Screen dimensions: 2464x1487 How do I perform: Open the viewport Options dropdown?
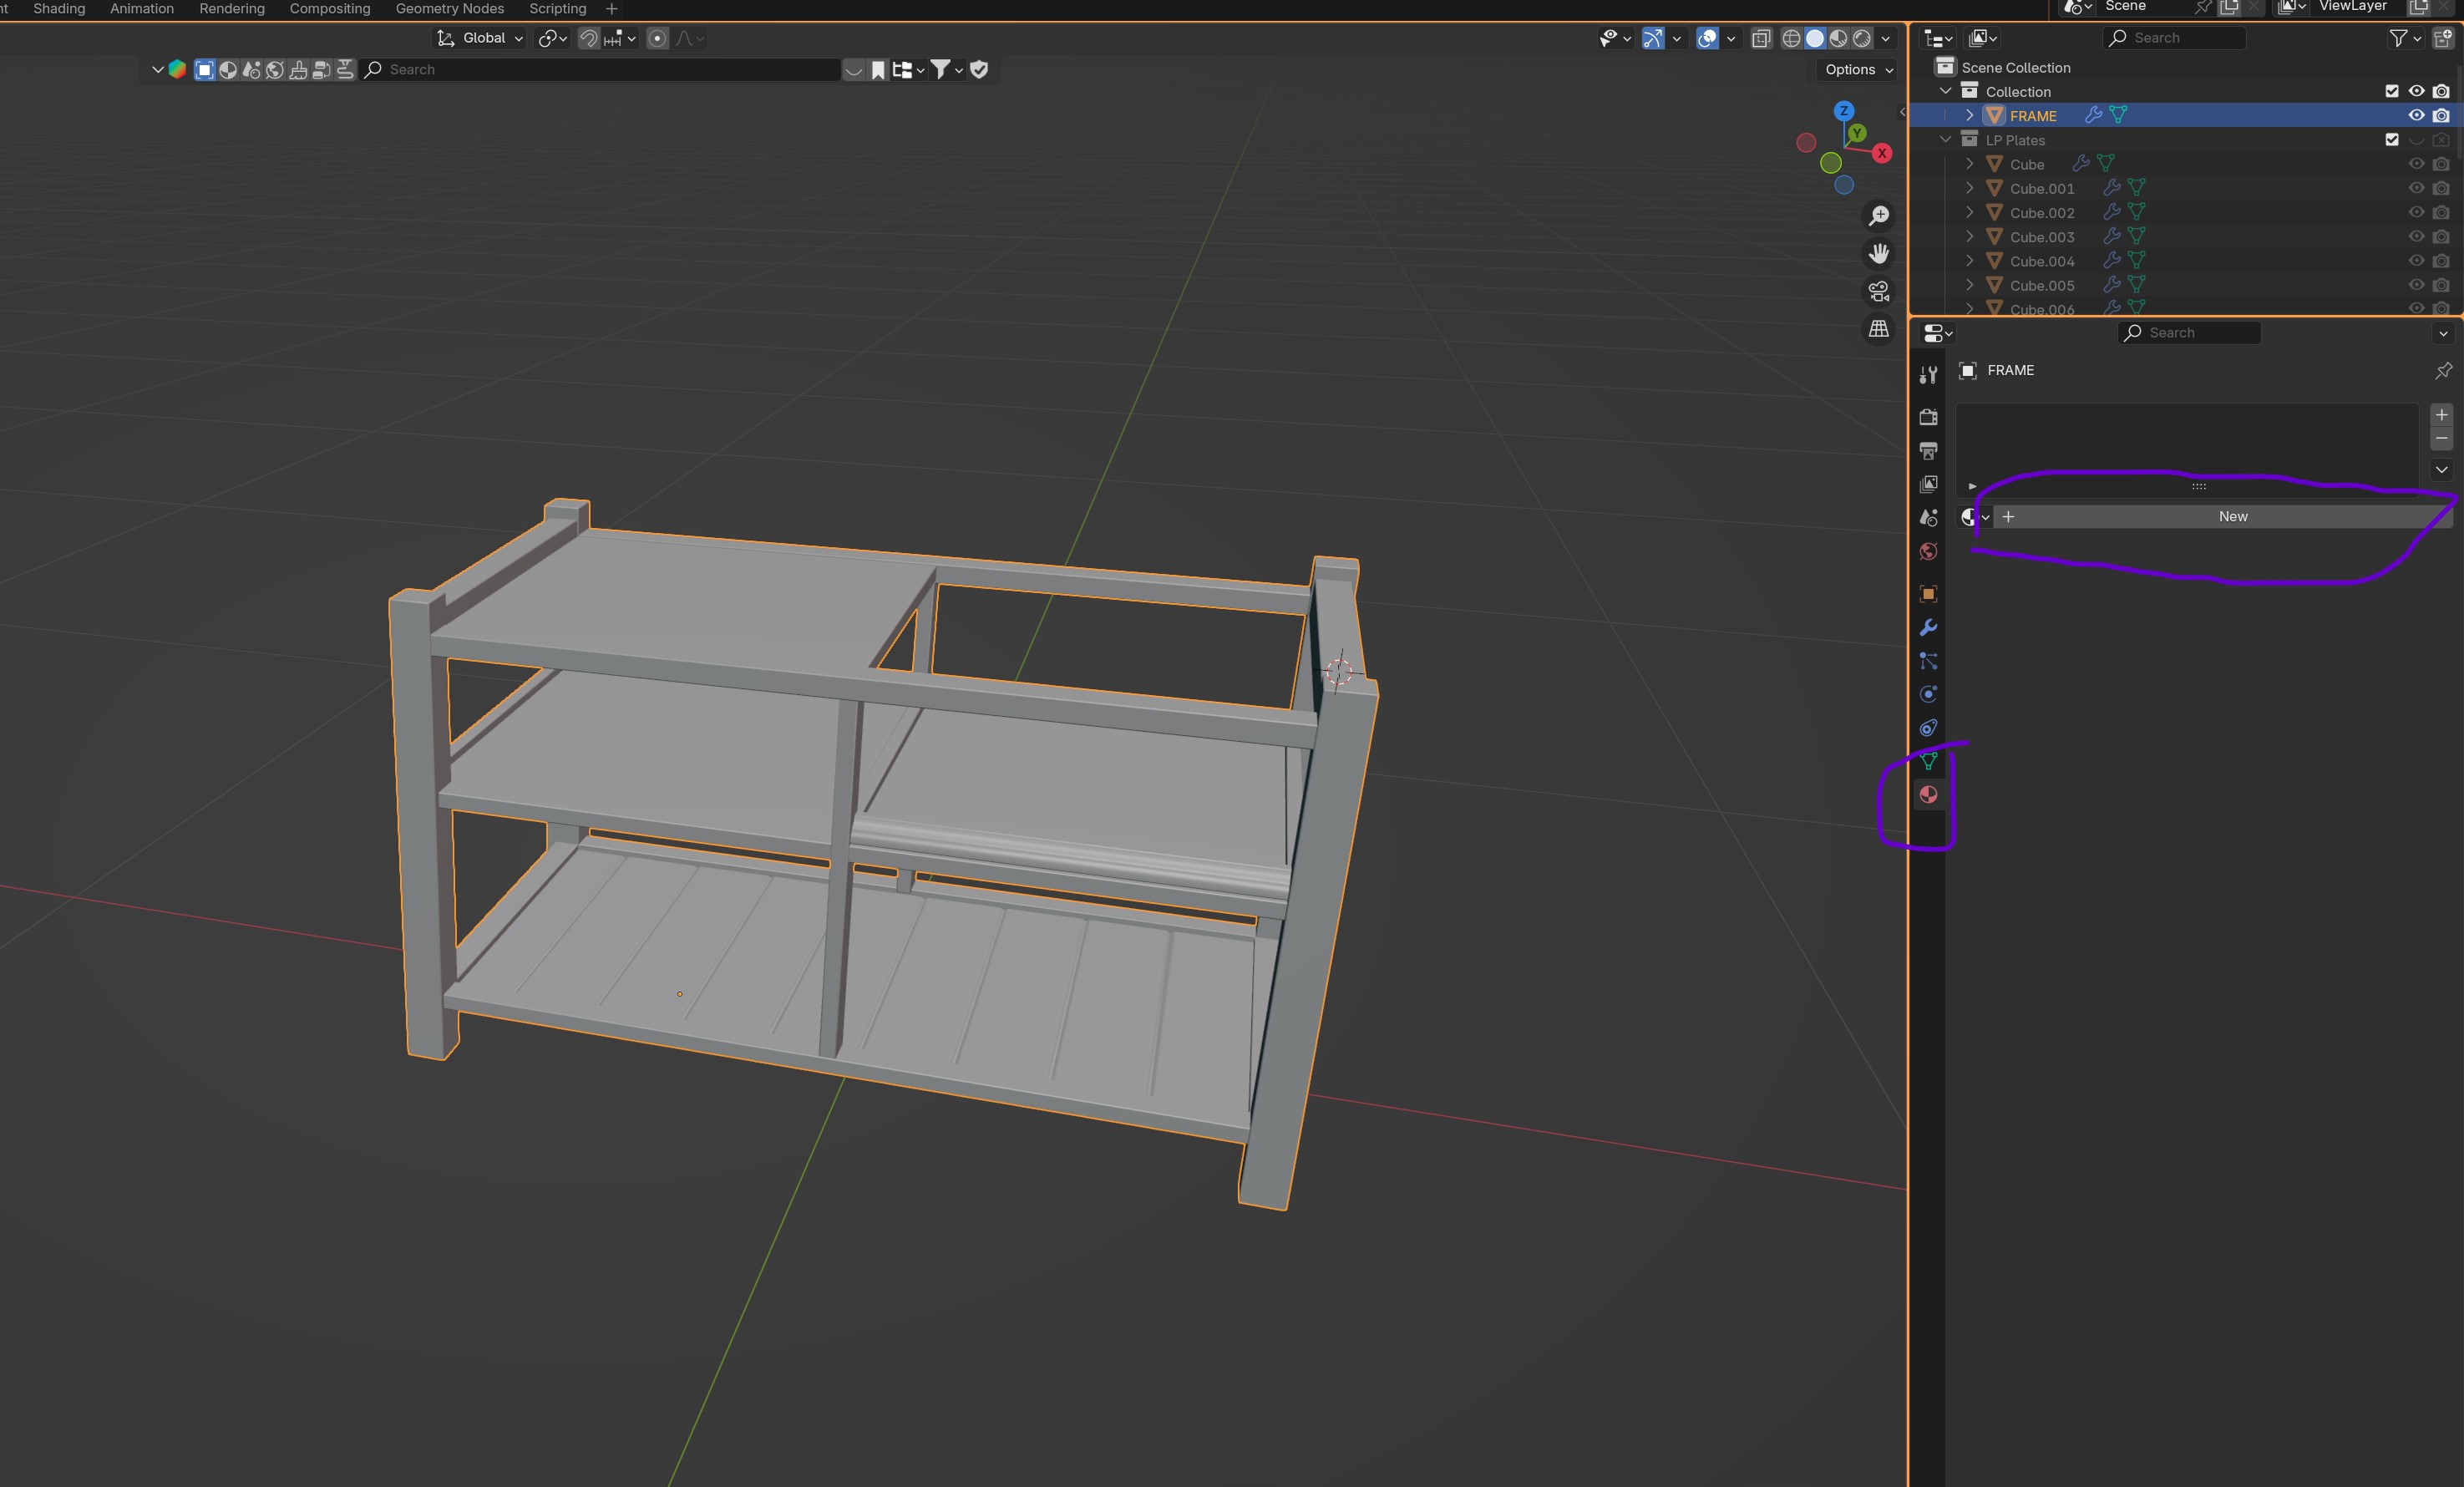1858,70
